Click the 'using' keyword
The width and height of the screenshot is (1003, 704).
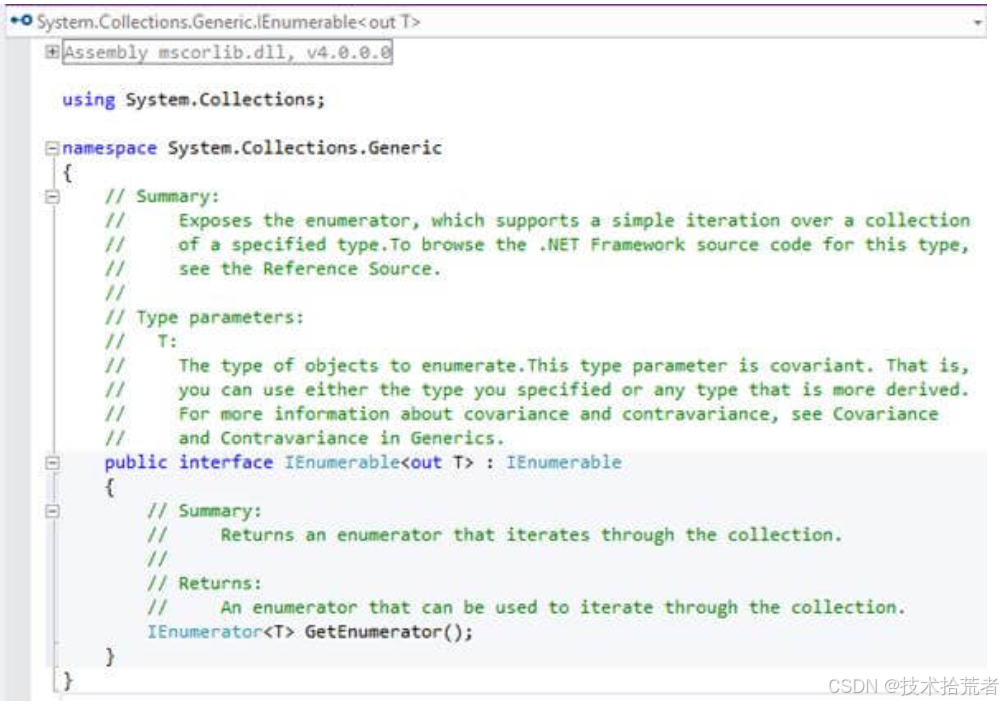pos(89,100)
